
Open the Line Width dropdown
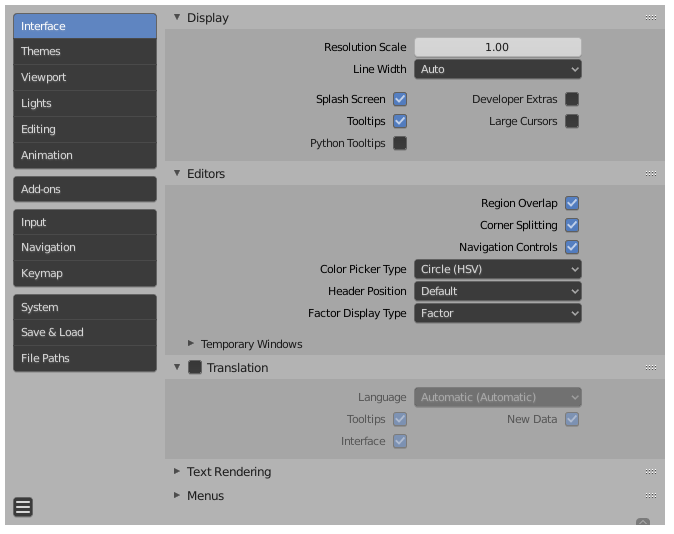tap(498, 69)
